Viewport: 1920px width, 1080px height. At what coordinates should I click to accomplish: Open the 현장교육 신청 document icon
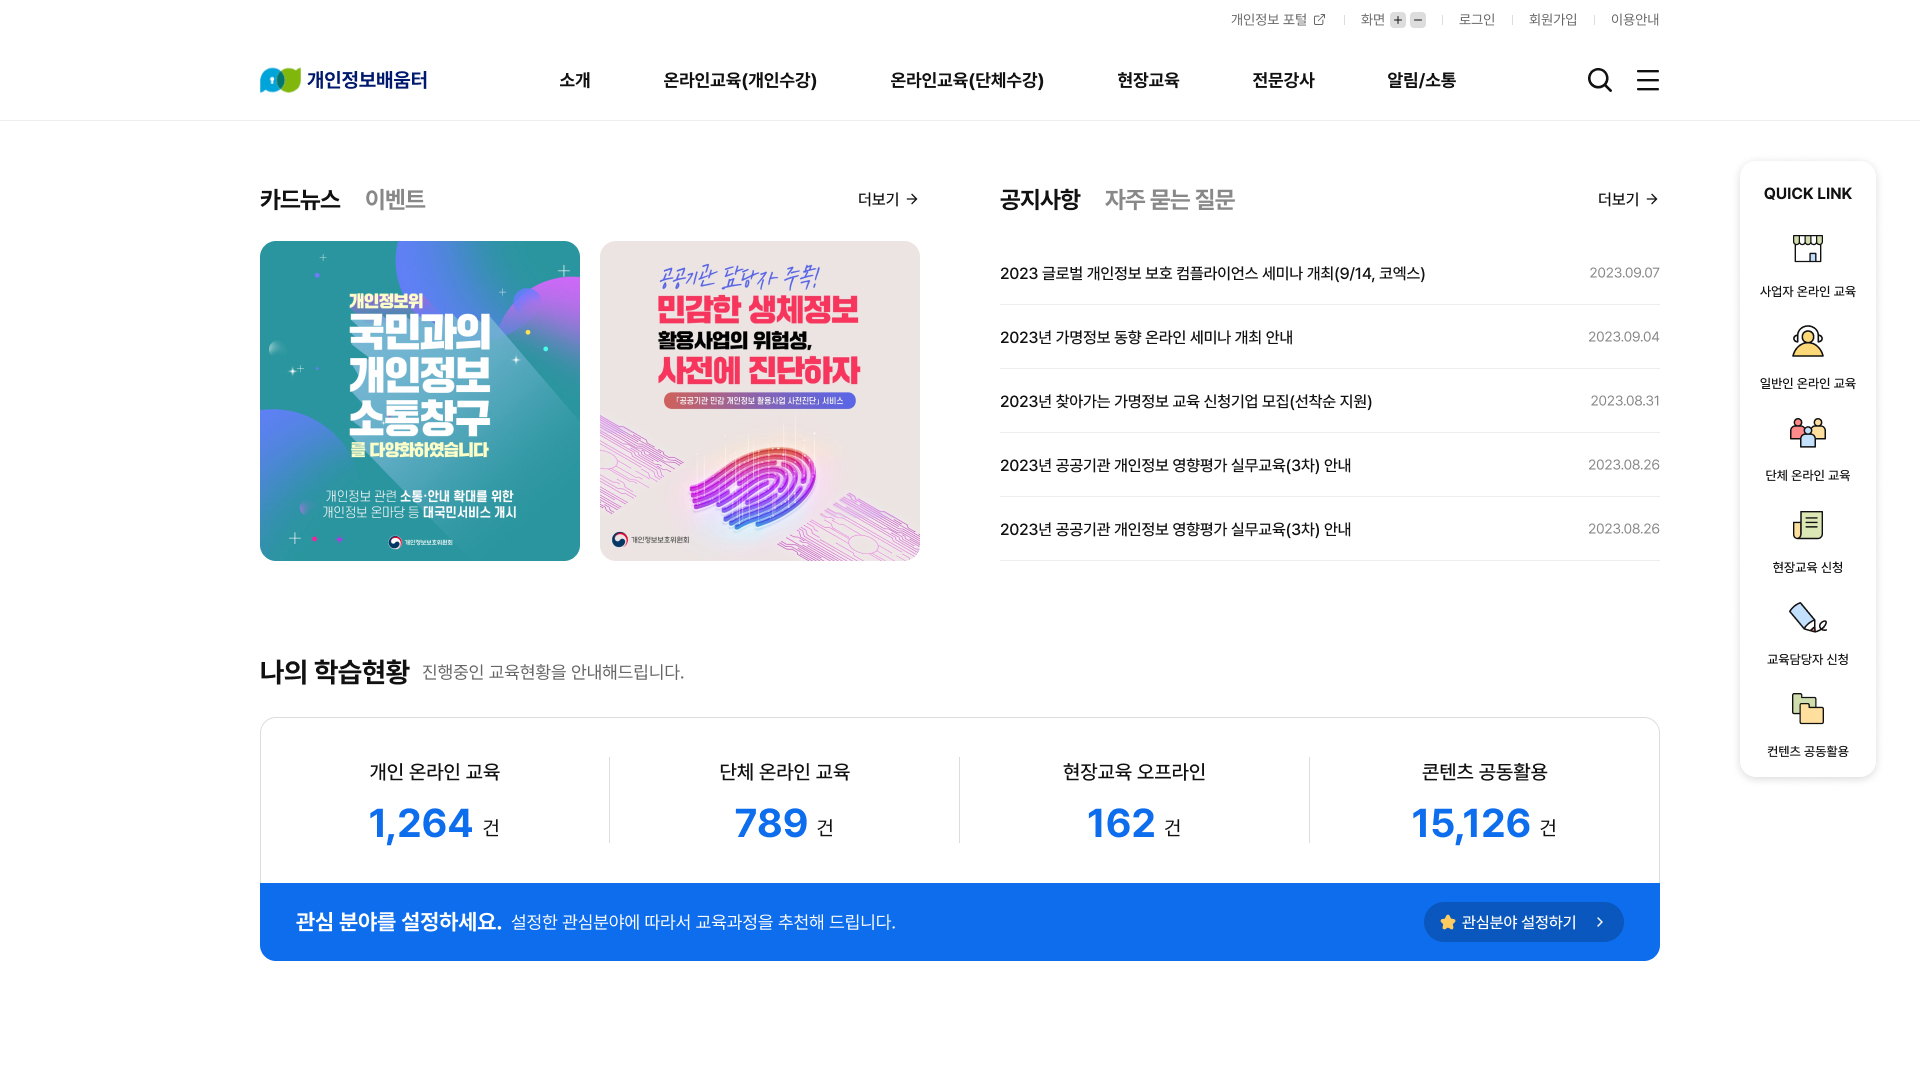coord(1807,525)
